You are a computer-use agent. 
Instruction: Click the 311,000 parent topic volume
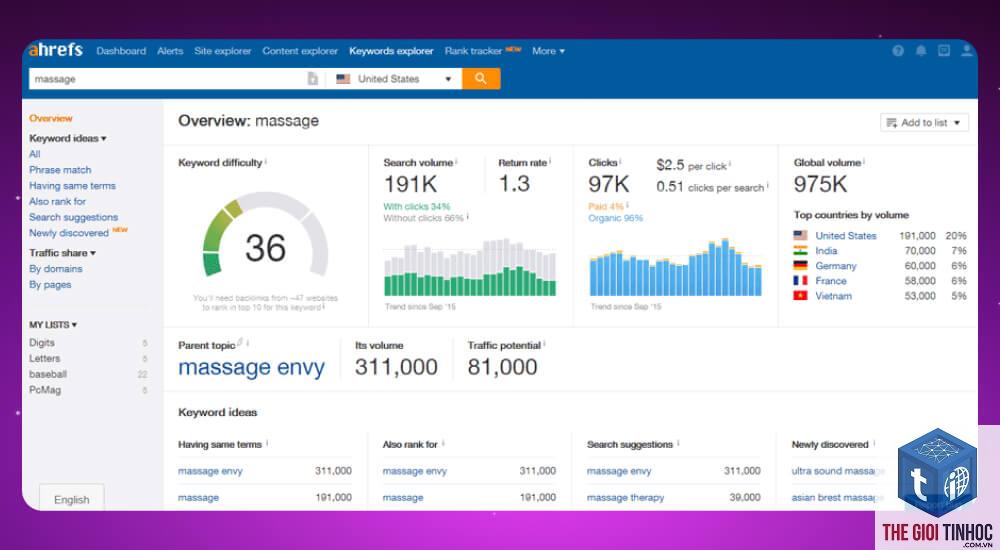(x=396, y=367)
